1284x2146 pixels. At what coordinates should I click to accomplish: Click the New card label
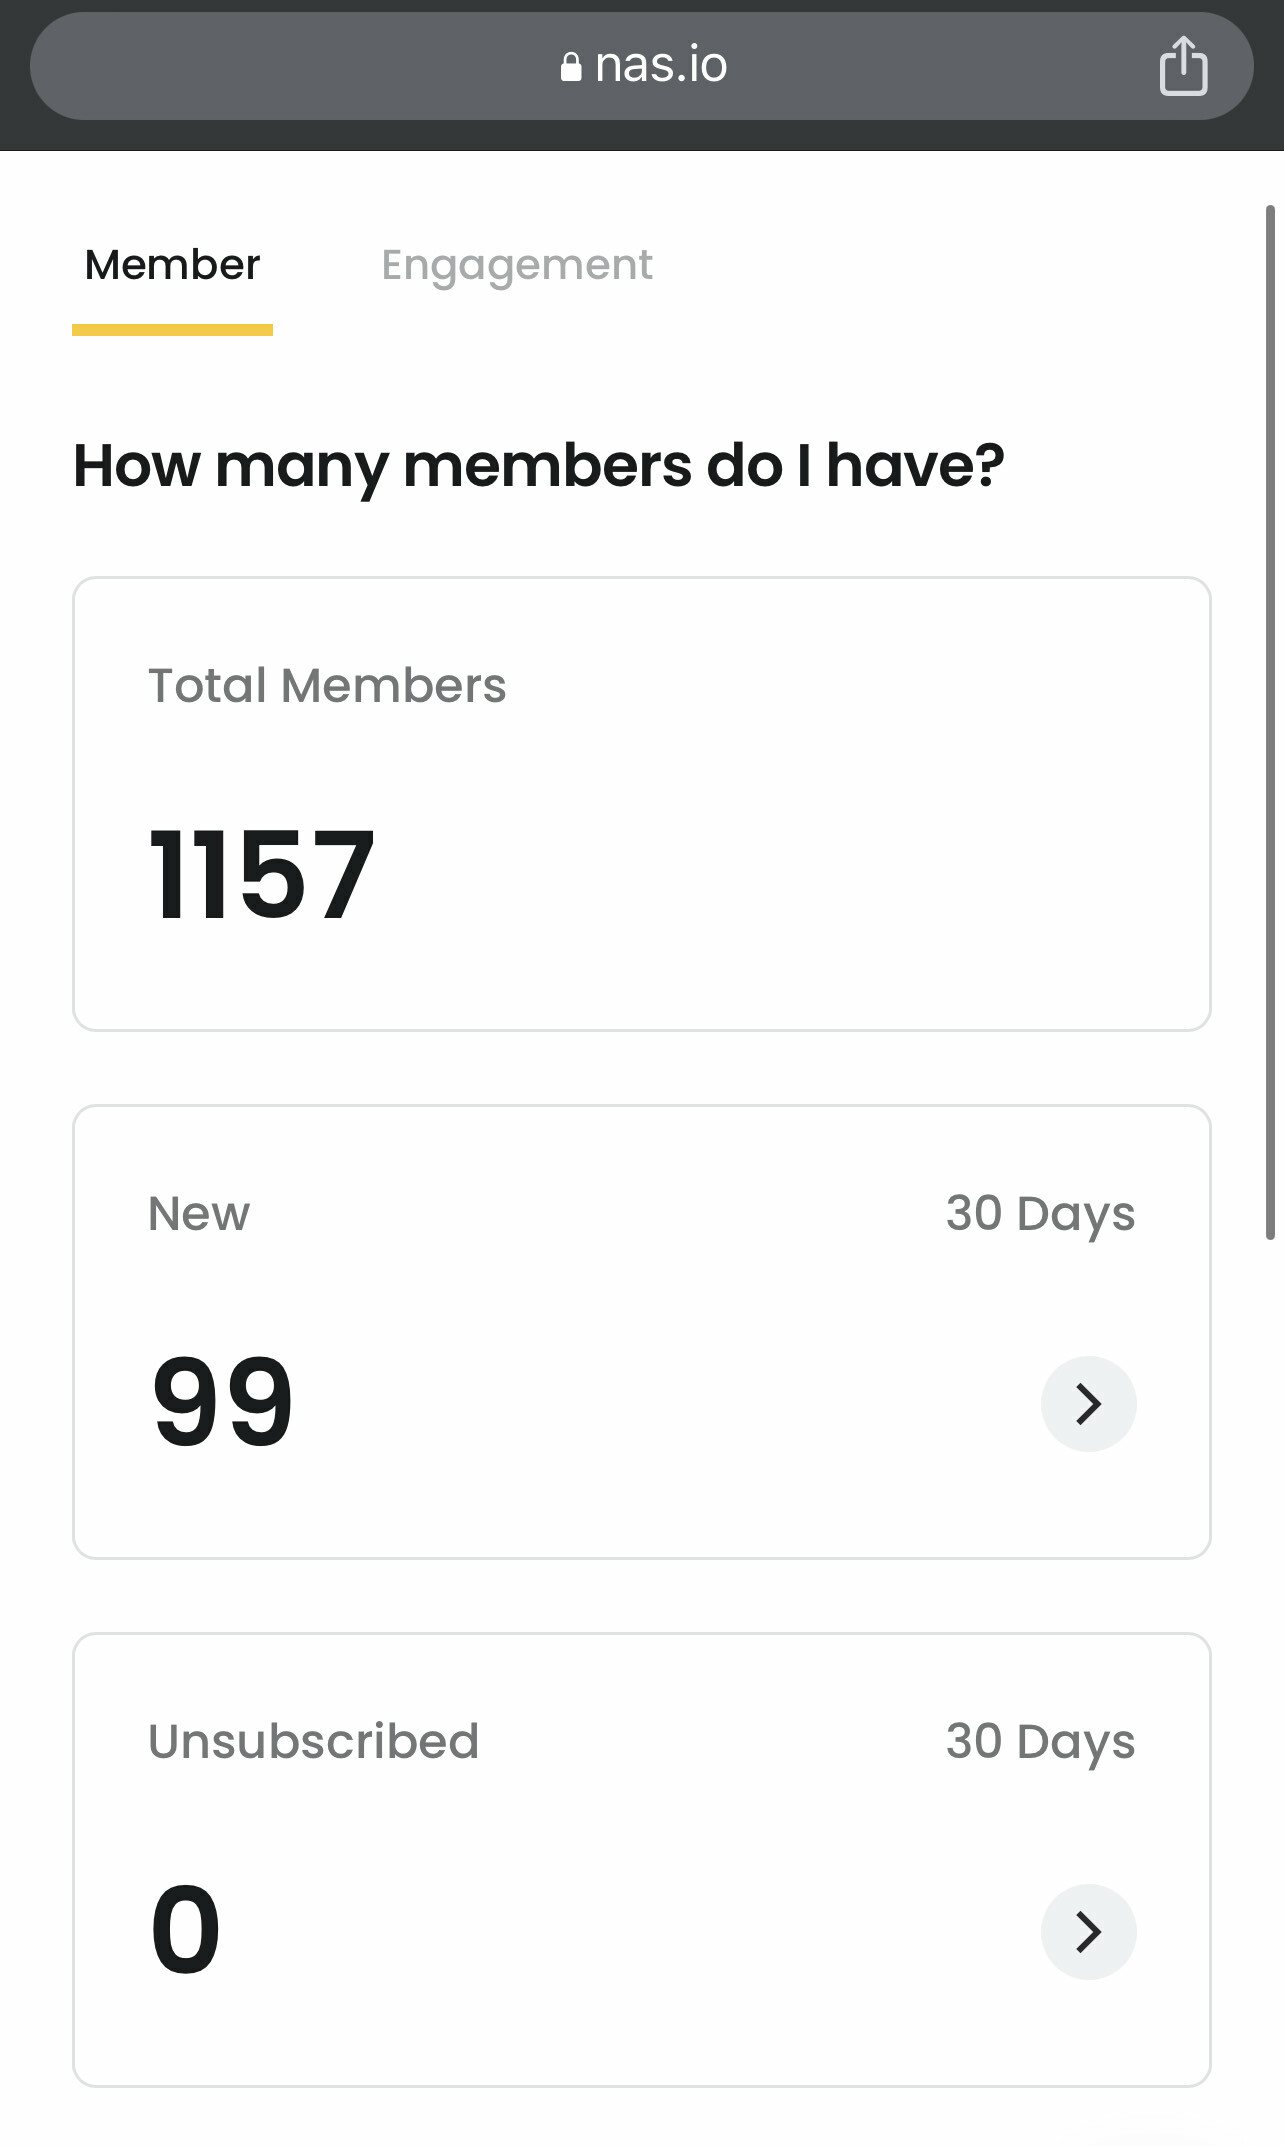pos(199,1214)
